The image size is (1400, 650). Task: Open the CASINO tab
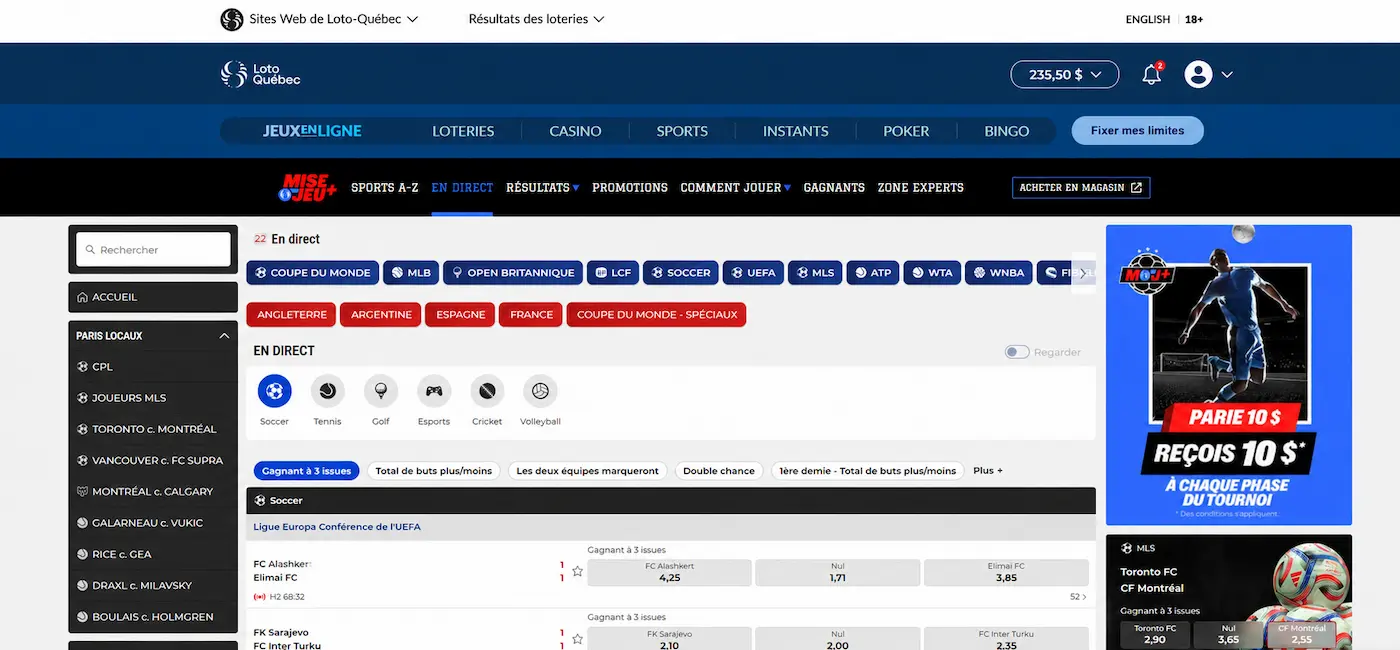575,131
